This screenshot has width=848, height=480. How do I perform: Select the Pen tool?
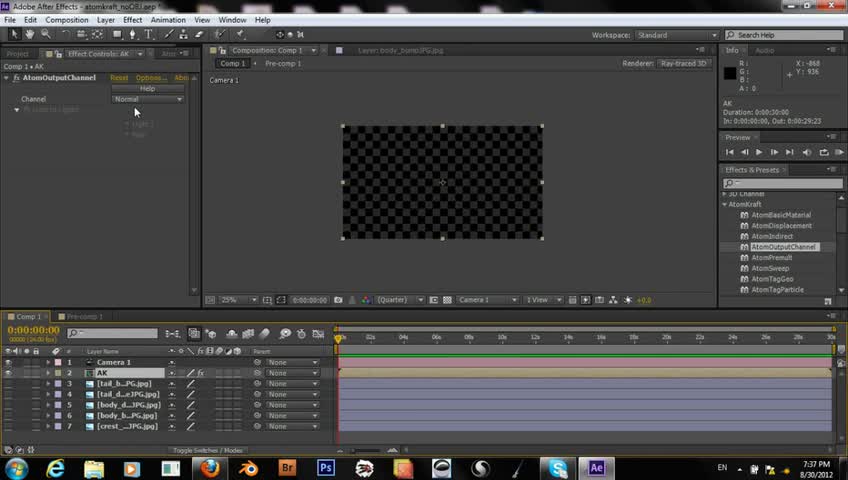pyautogui.click(x=133, y=34)
